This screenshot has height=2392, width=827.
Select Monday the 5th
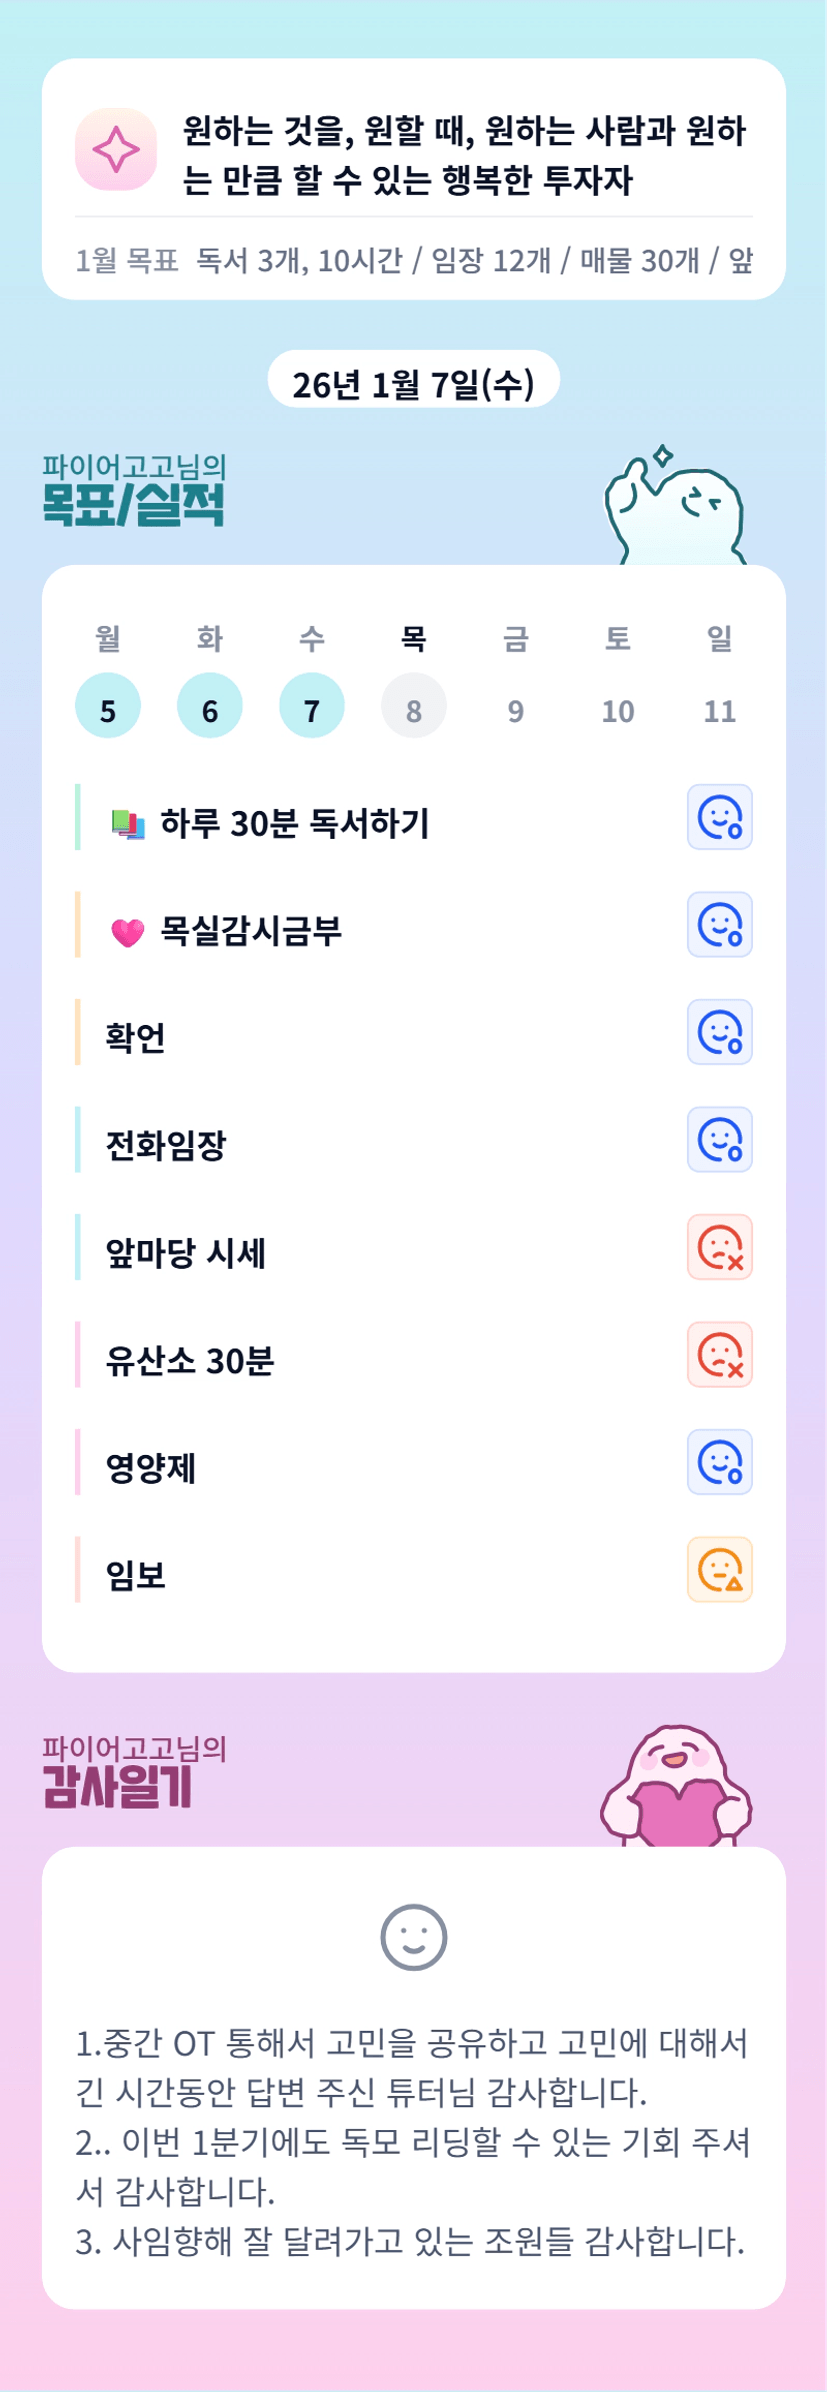[x=108, y=706]
